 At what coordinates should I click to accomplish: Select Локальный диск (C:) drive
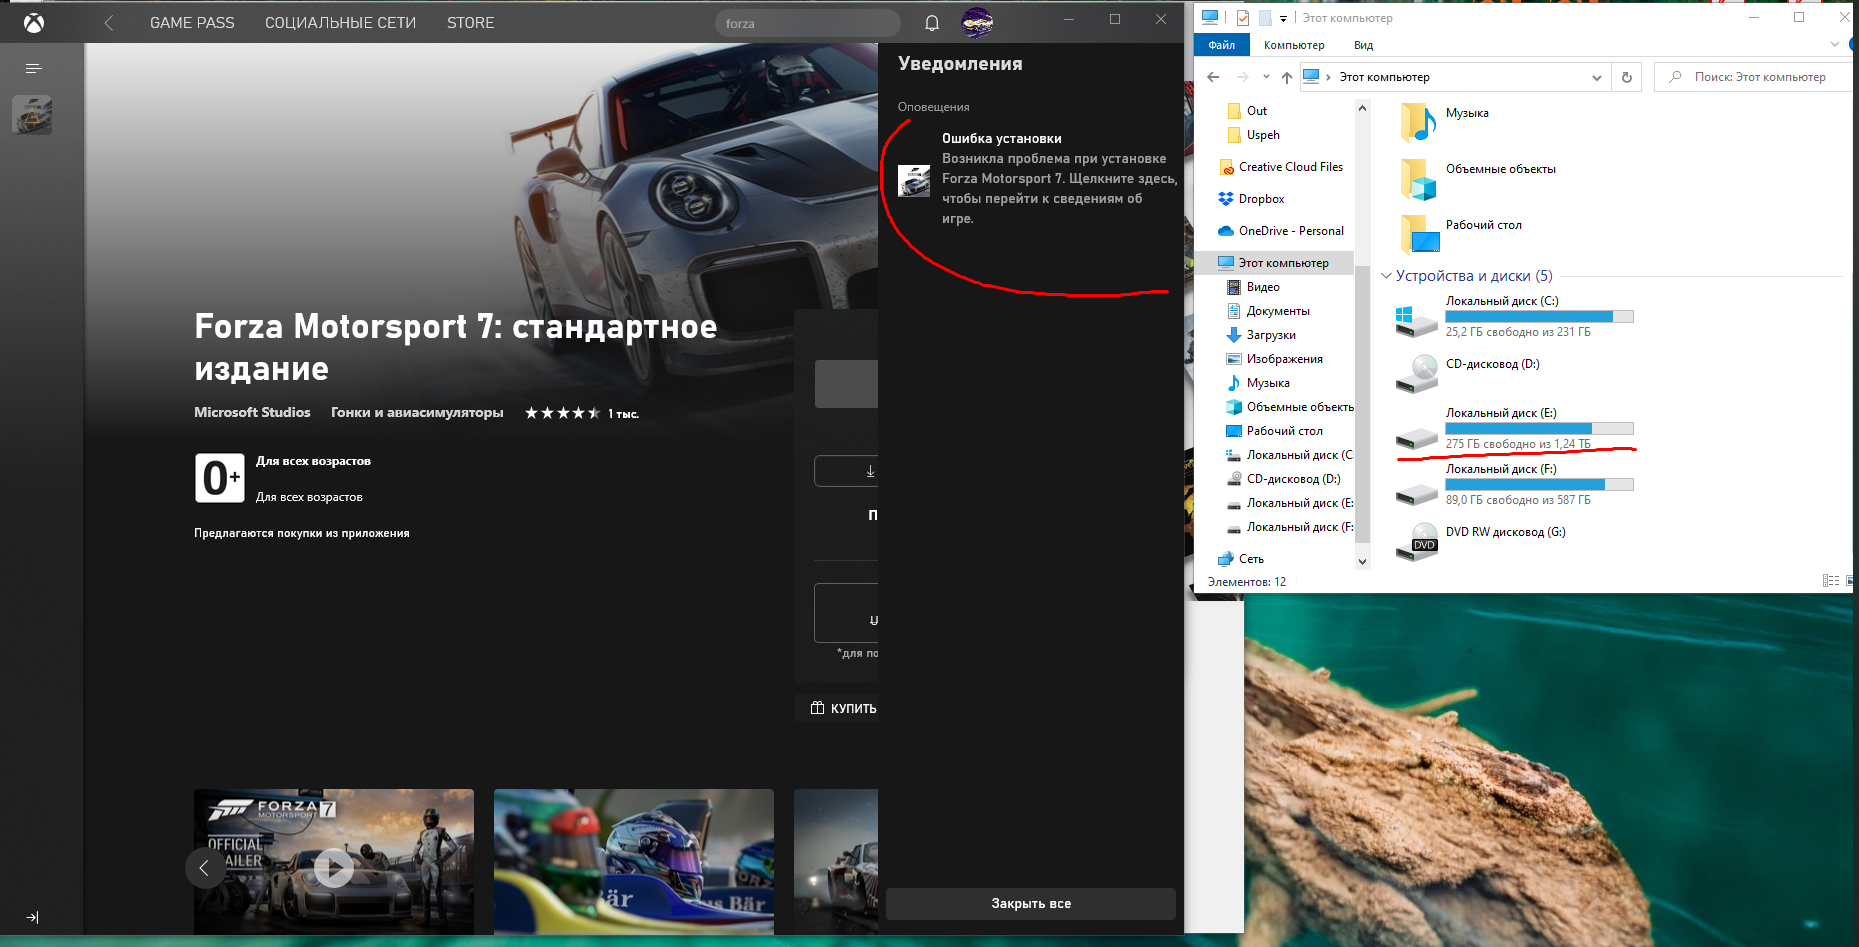pos(1515,317)
